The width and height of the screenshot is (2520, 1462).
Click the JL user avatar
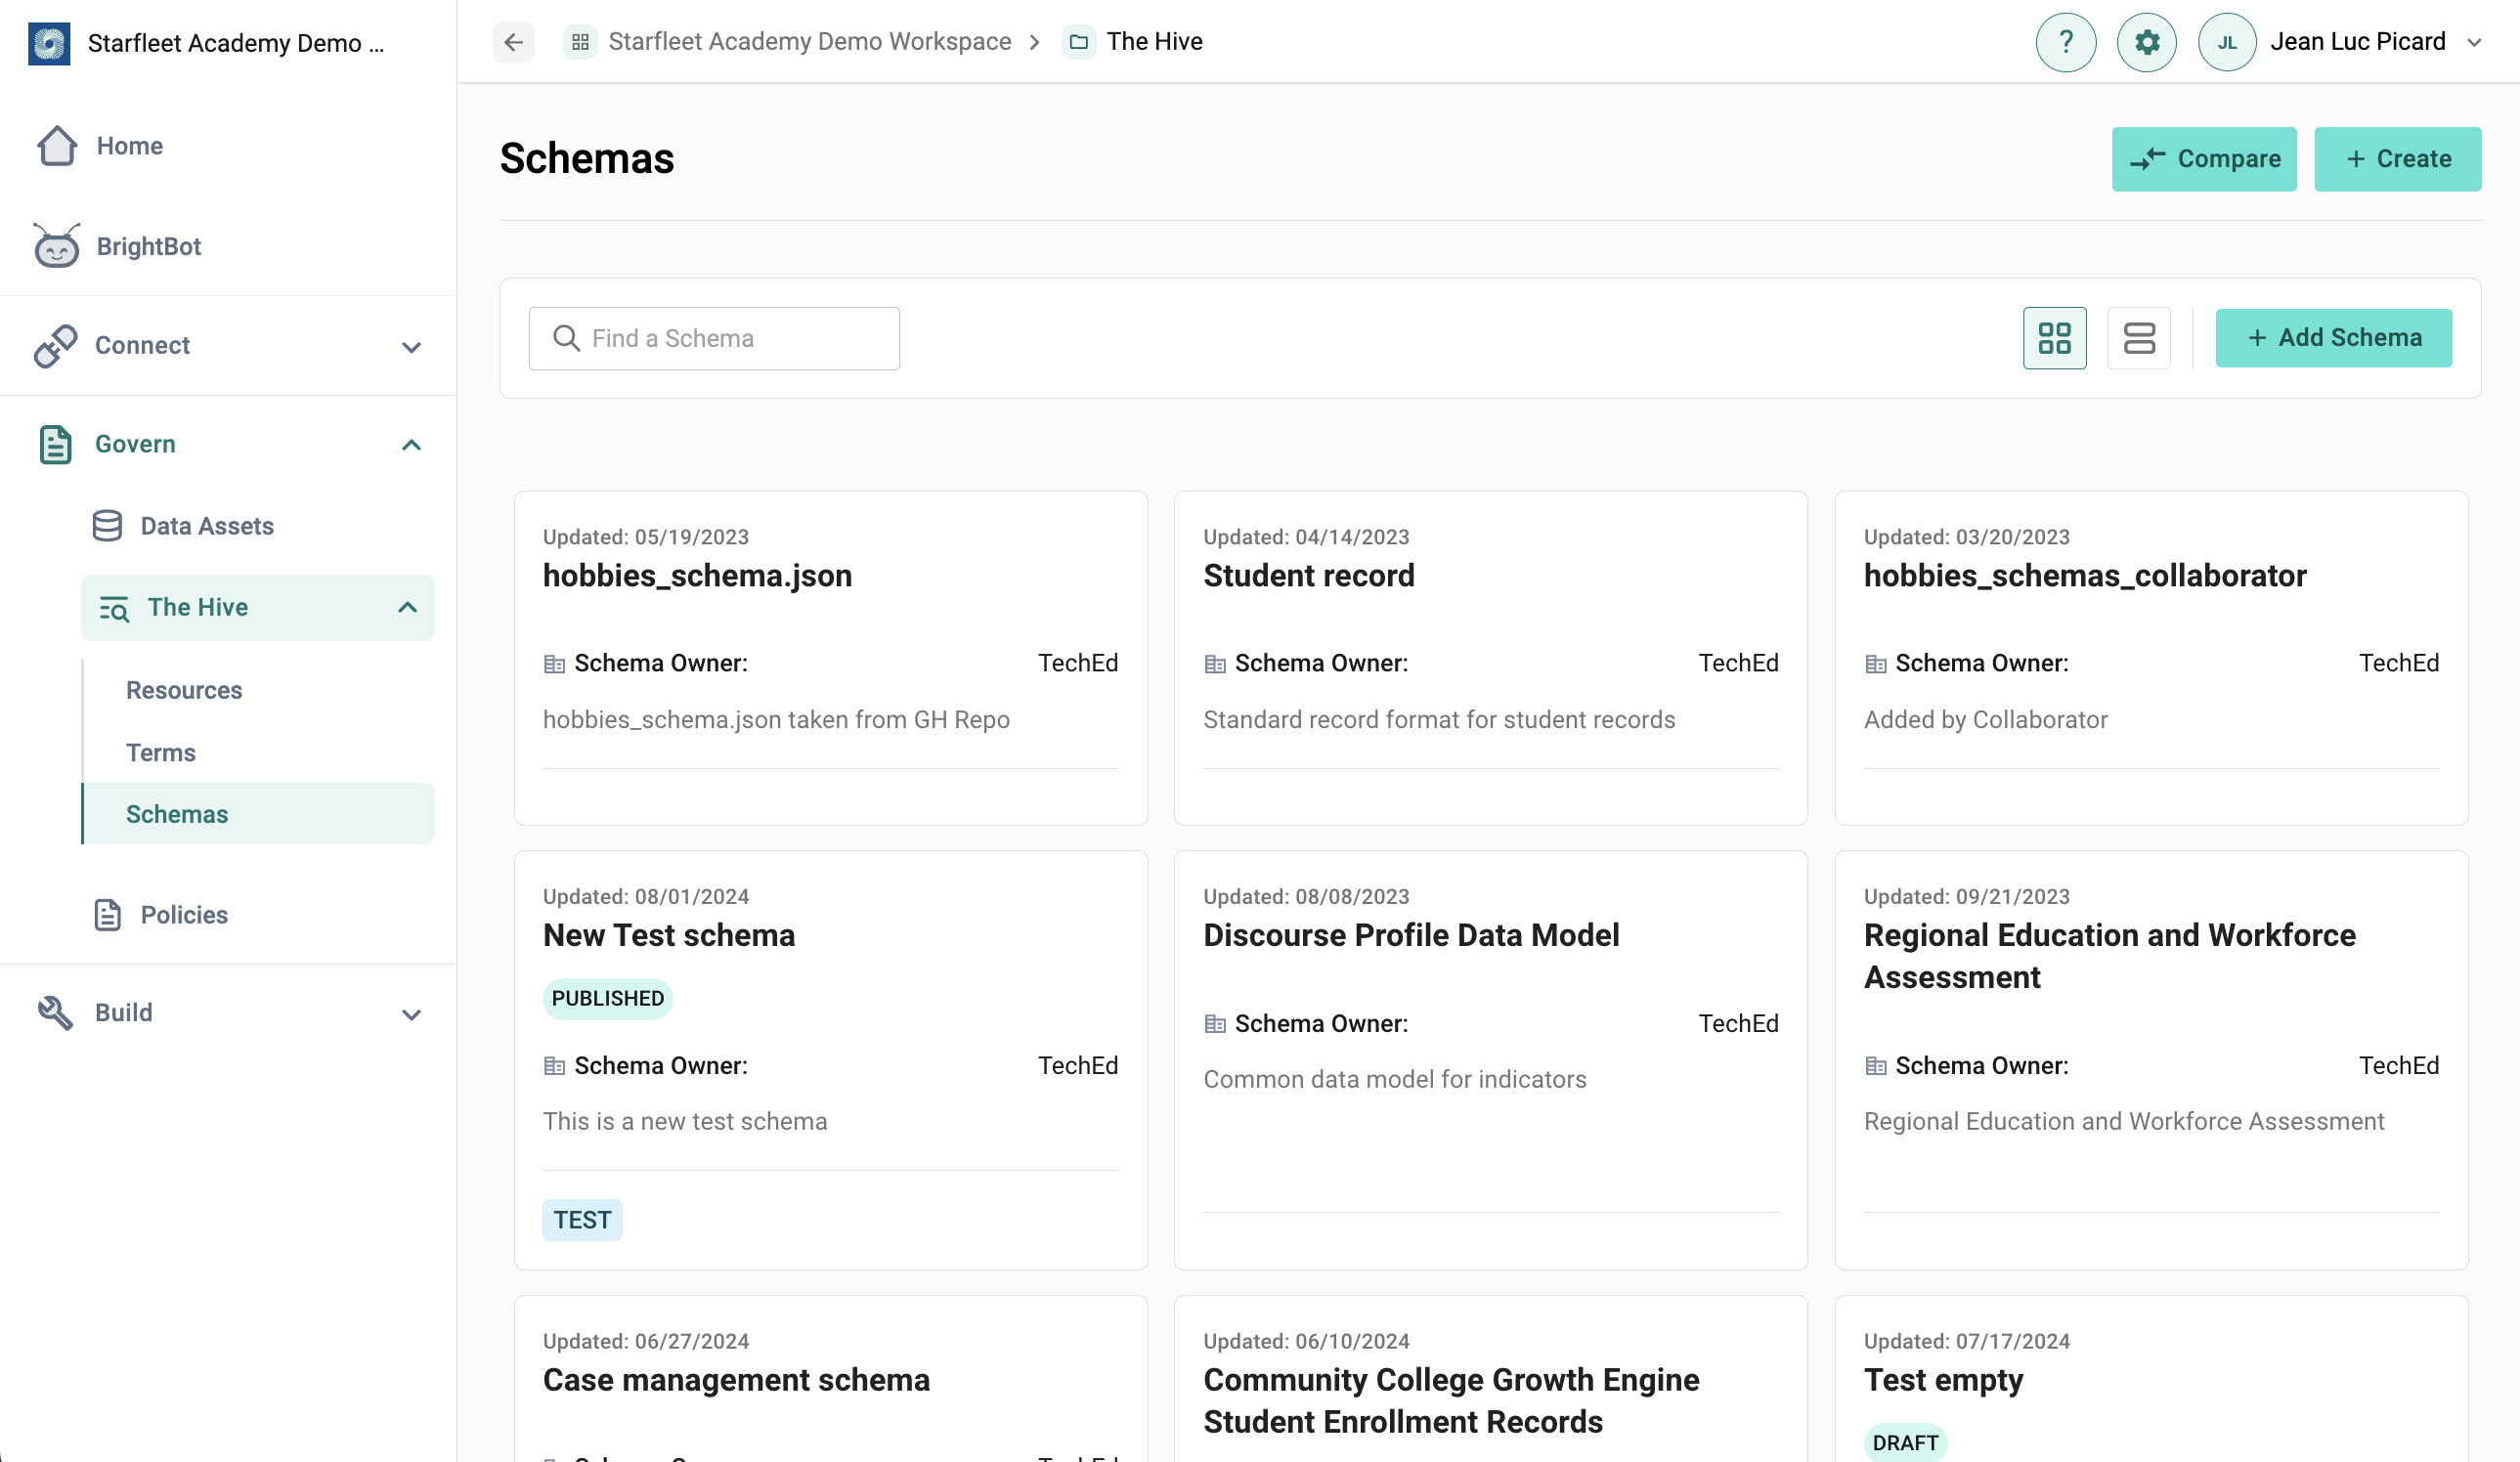click(x=2227, y=42)
